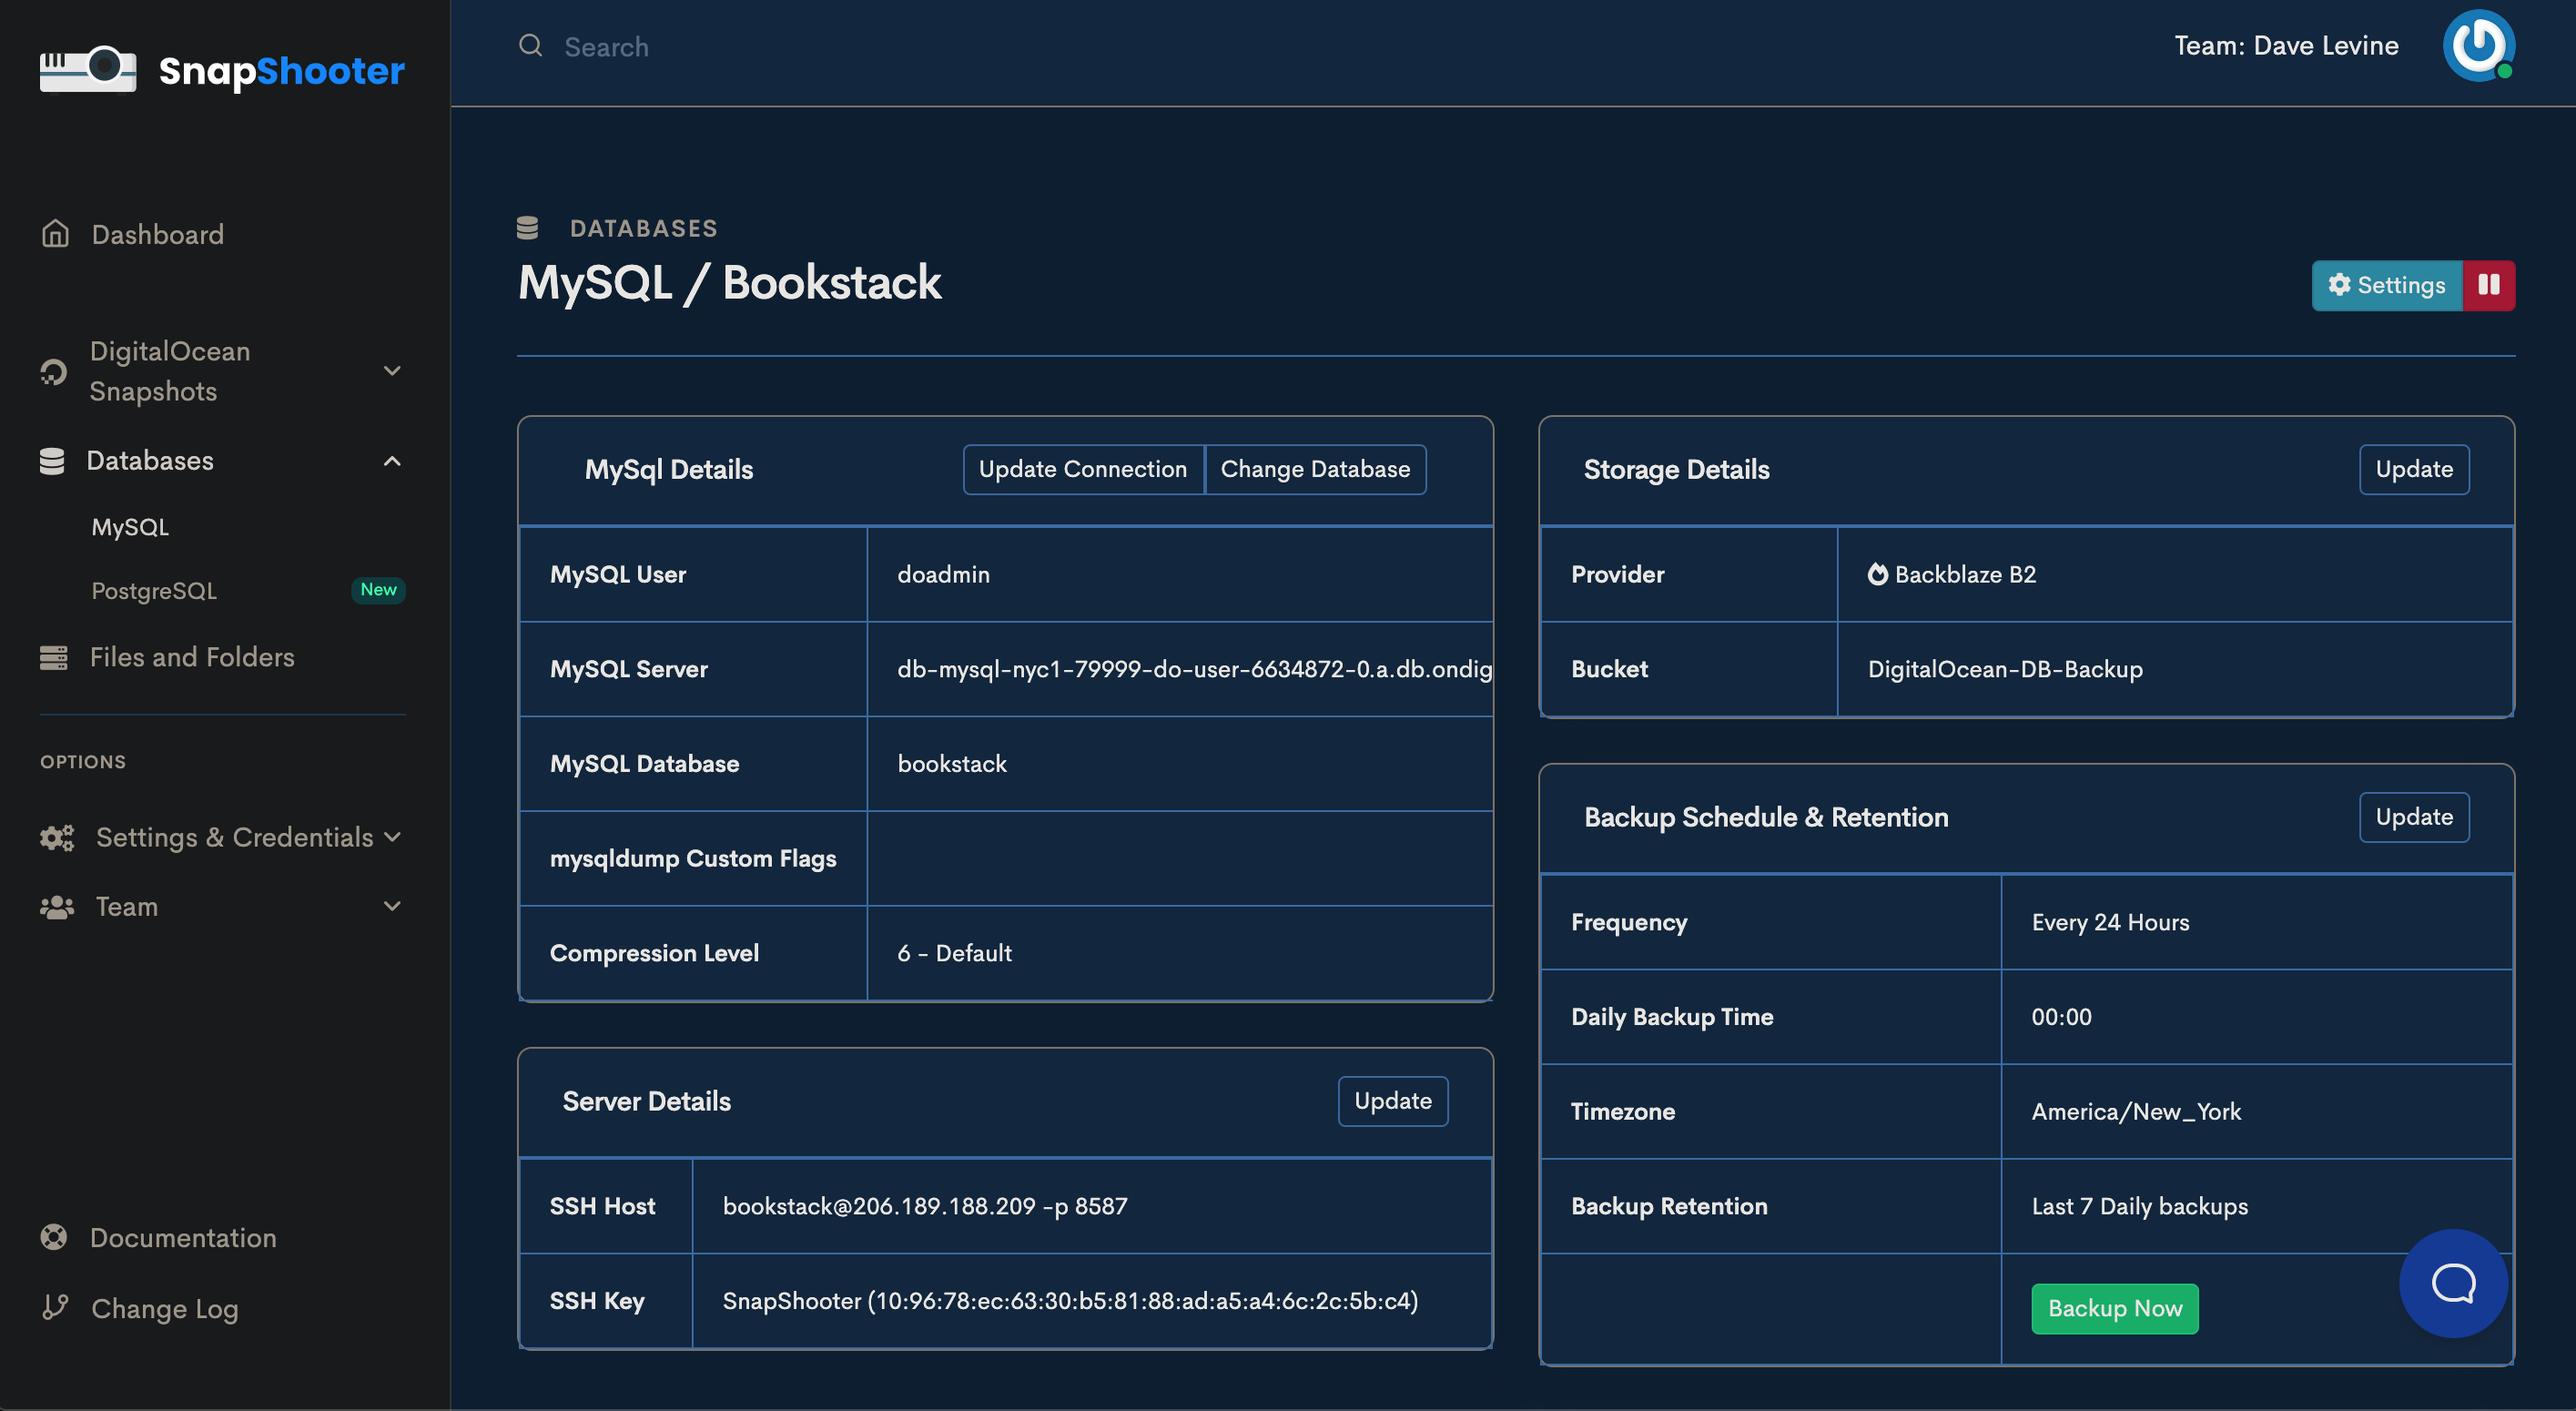Click the Backup Now button
This screenshot has width=2576, height=1411.
2114,1308
